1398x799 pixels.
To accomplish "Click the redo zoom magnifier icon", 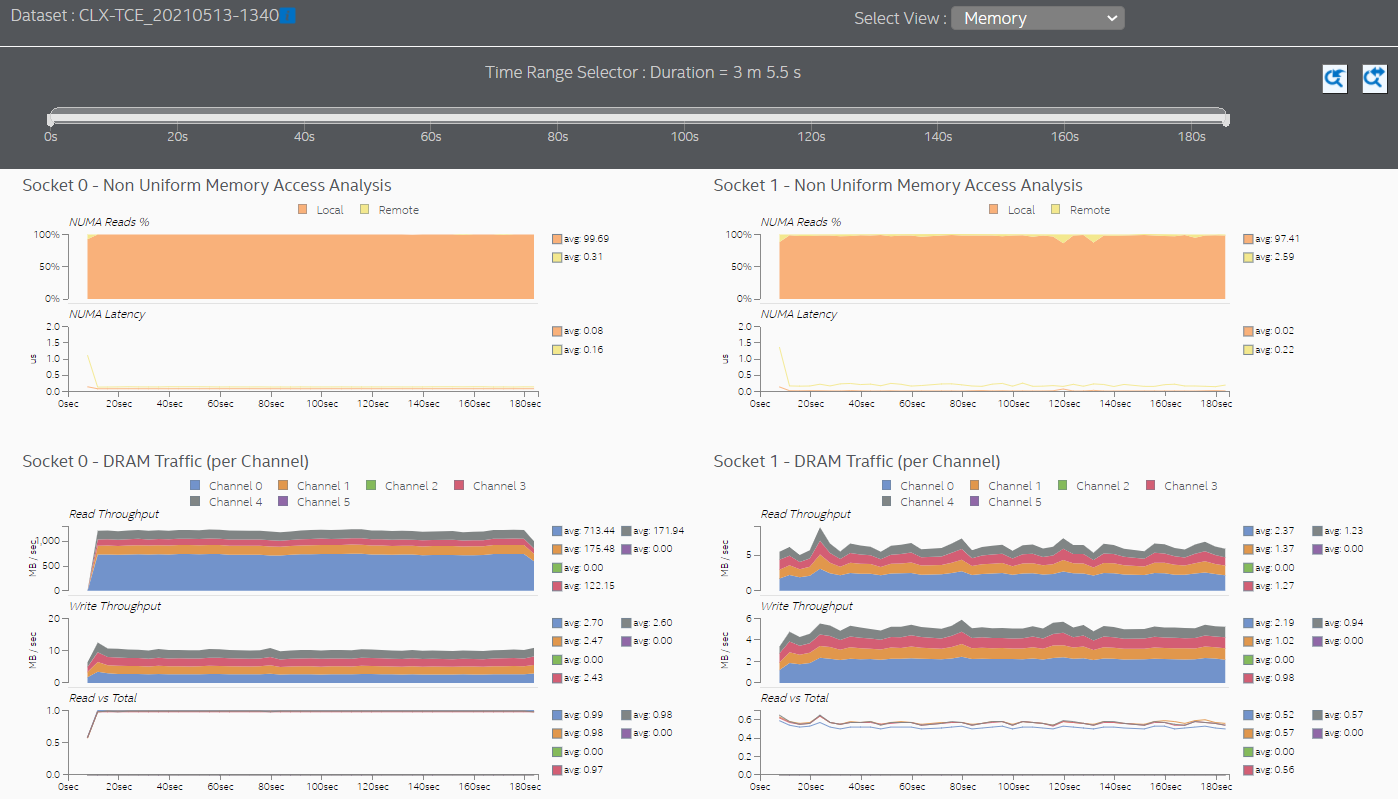I will 1374,79.
